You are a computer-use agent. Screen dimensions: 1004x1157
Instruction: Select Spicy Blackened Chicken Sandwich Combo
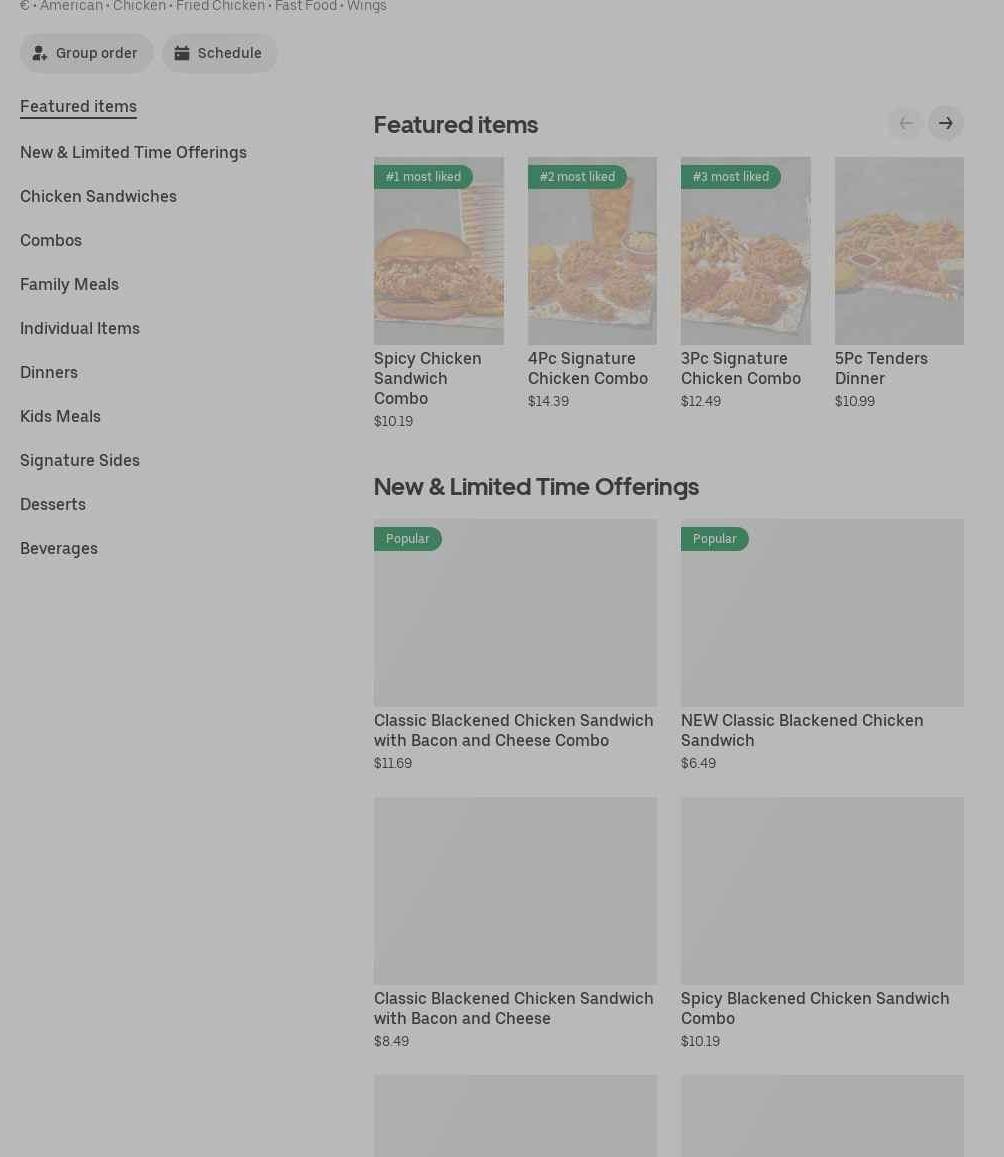click(821, 891)
